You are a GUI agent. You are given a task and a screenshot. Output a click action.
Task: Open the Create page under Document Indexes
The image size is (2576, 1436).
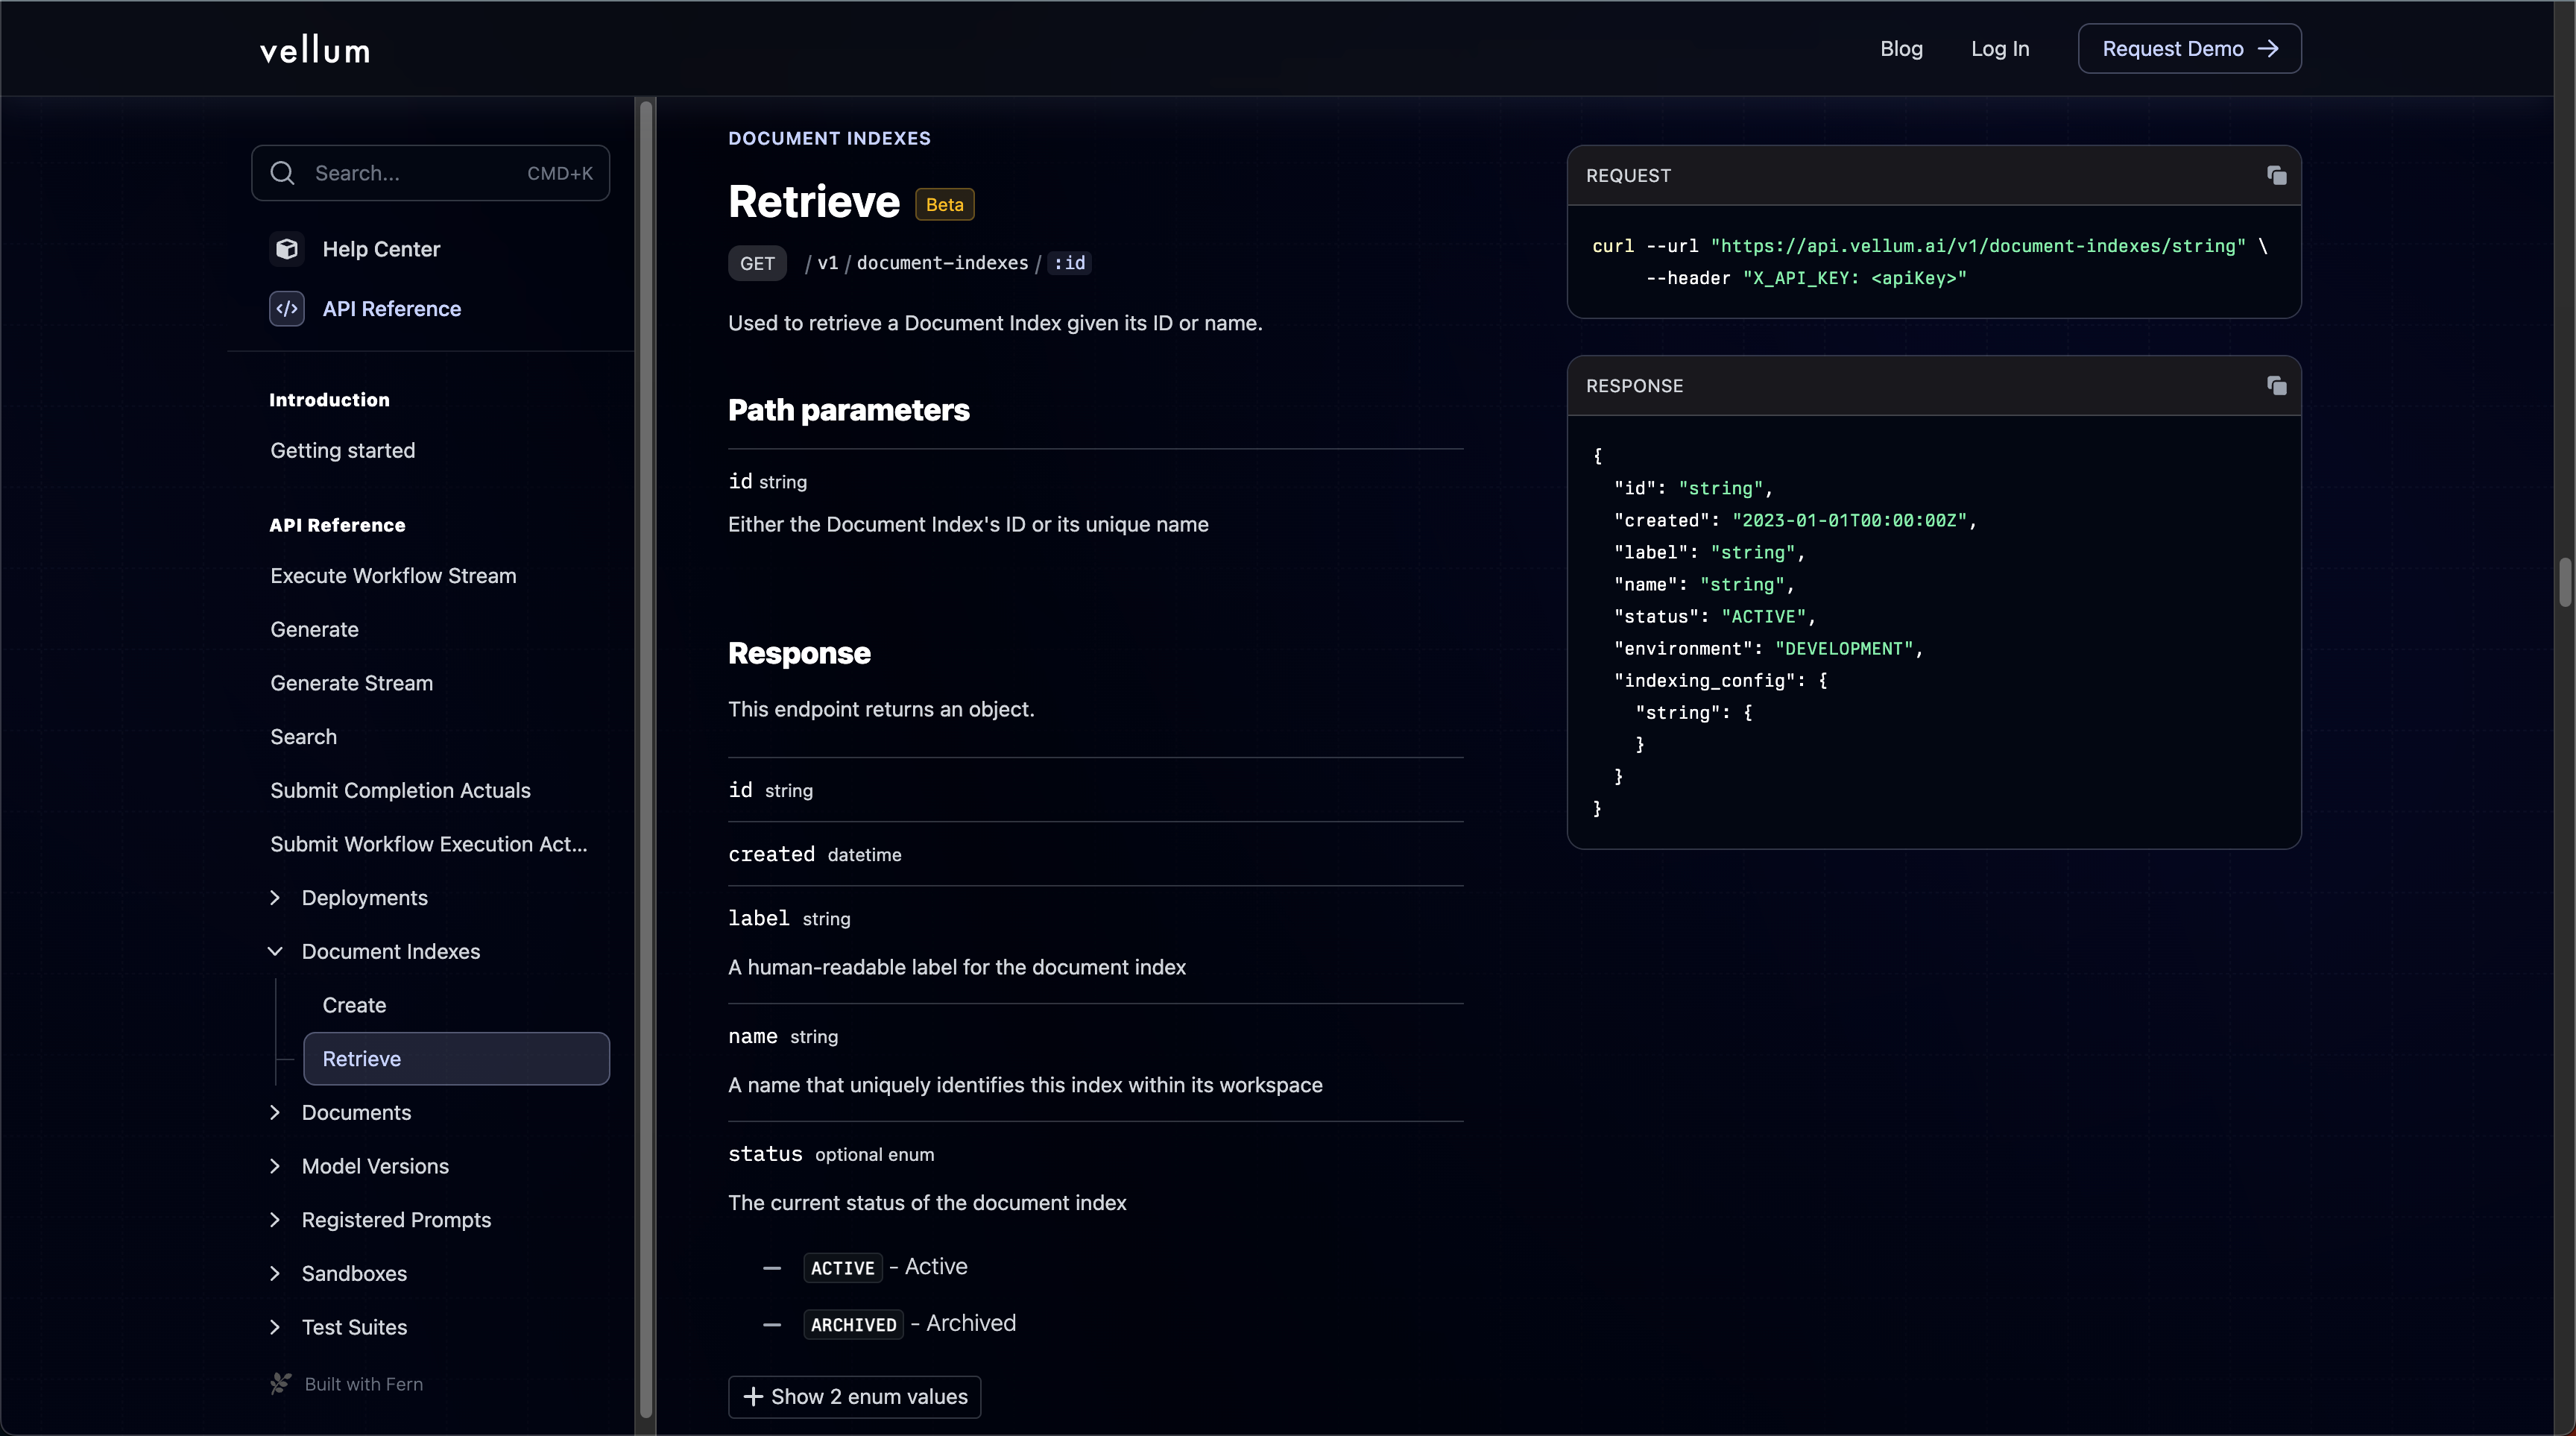(354, 1005)
